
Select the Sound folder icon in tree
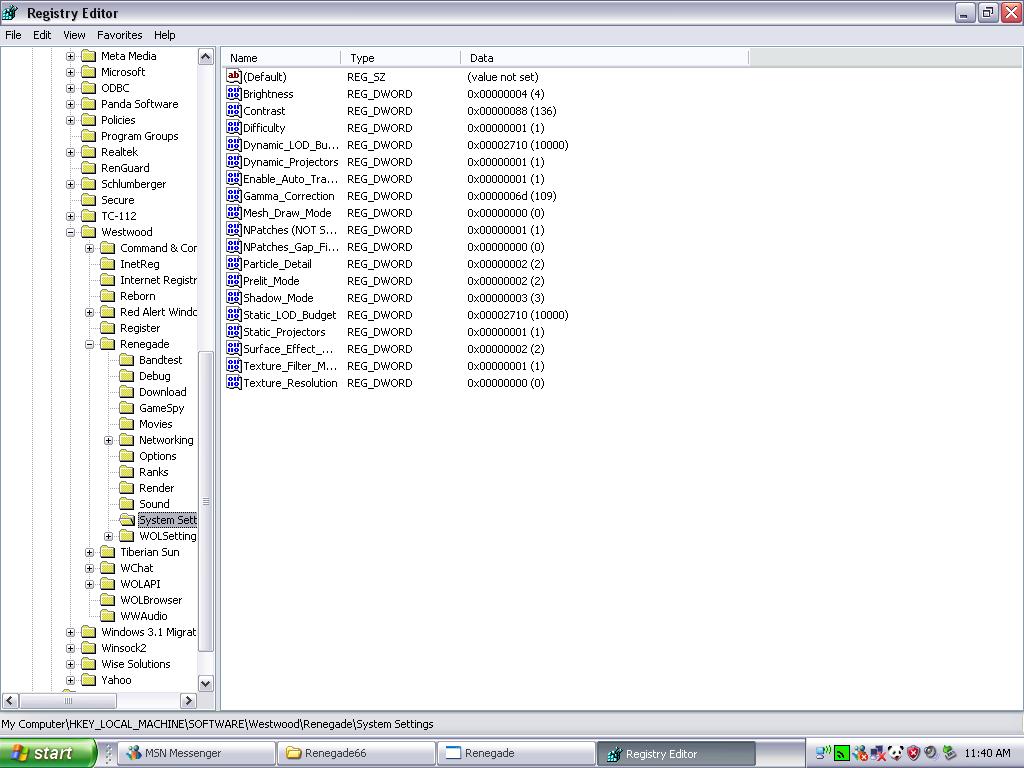(x=126, y=504)
